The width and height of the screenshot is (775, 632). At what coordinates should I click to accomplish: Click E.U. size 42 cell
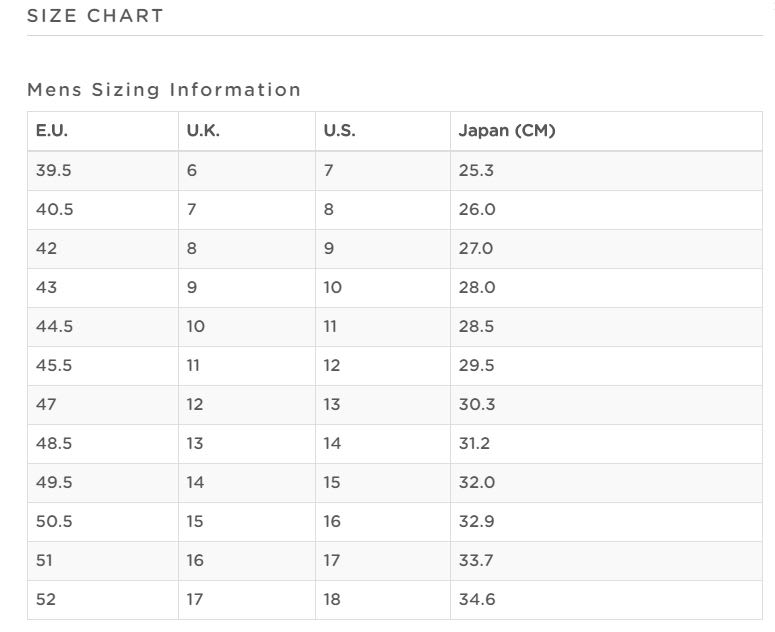click(x=47, y=248)
